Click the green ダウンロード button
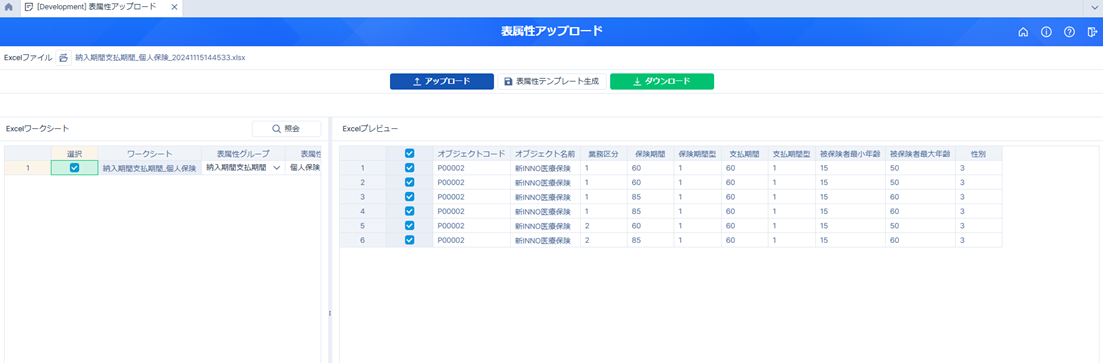The width and height of the screenshot is (1103, 363). tap(662, 82)
